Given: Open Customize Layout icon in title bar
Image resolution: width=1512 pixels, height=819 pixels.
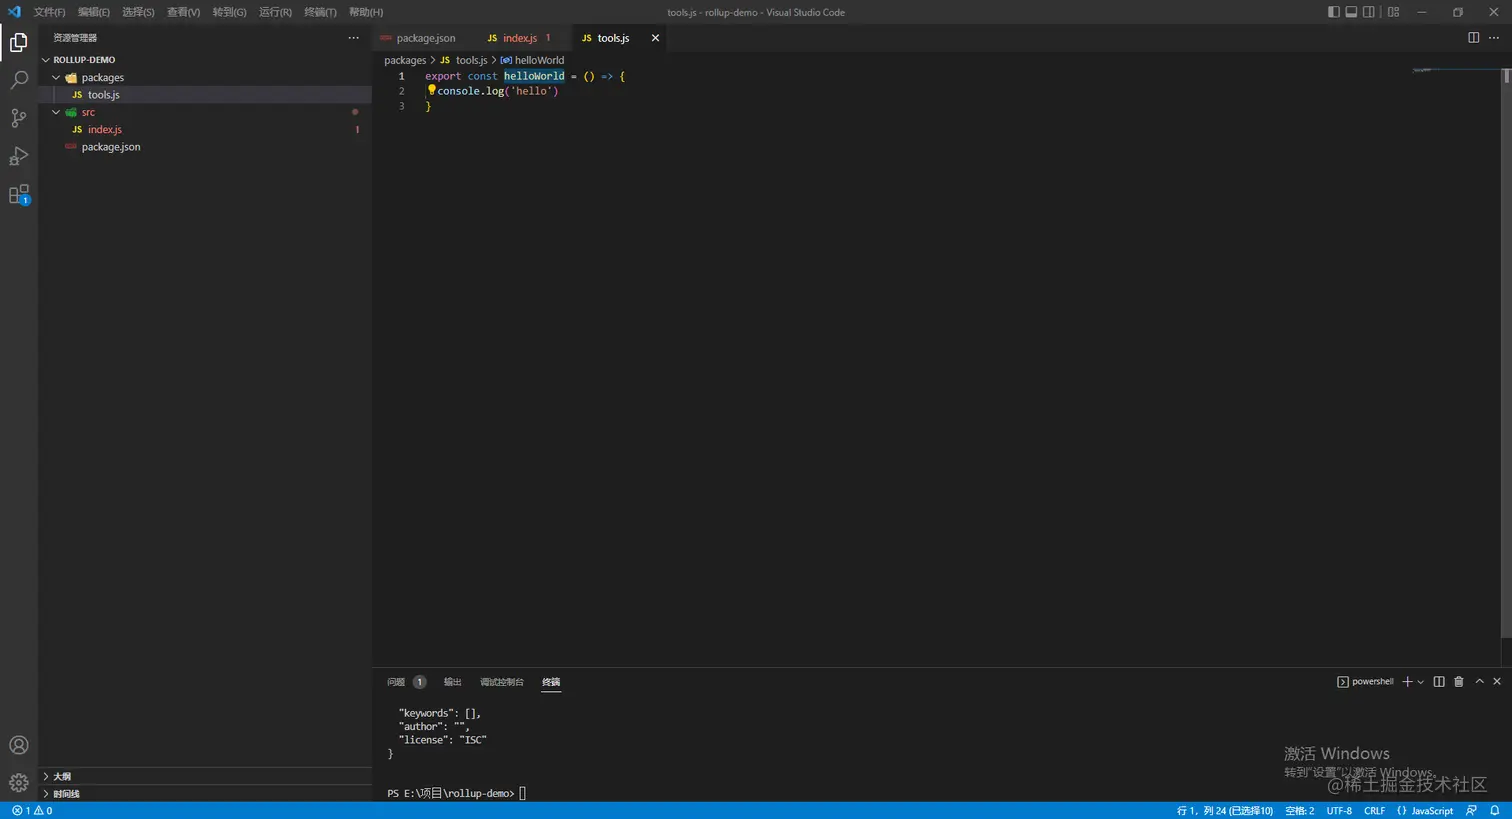Looking at the screenshot, I should point(1393,12).
